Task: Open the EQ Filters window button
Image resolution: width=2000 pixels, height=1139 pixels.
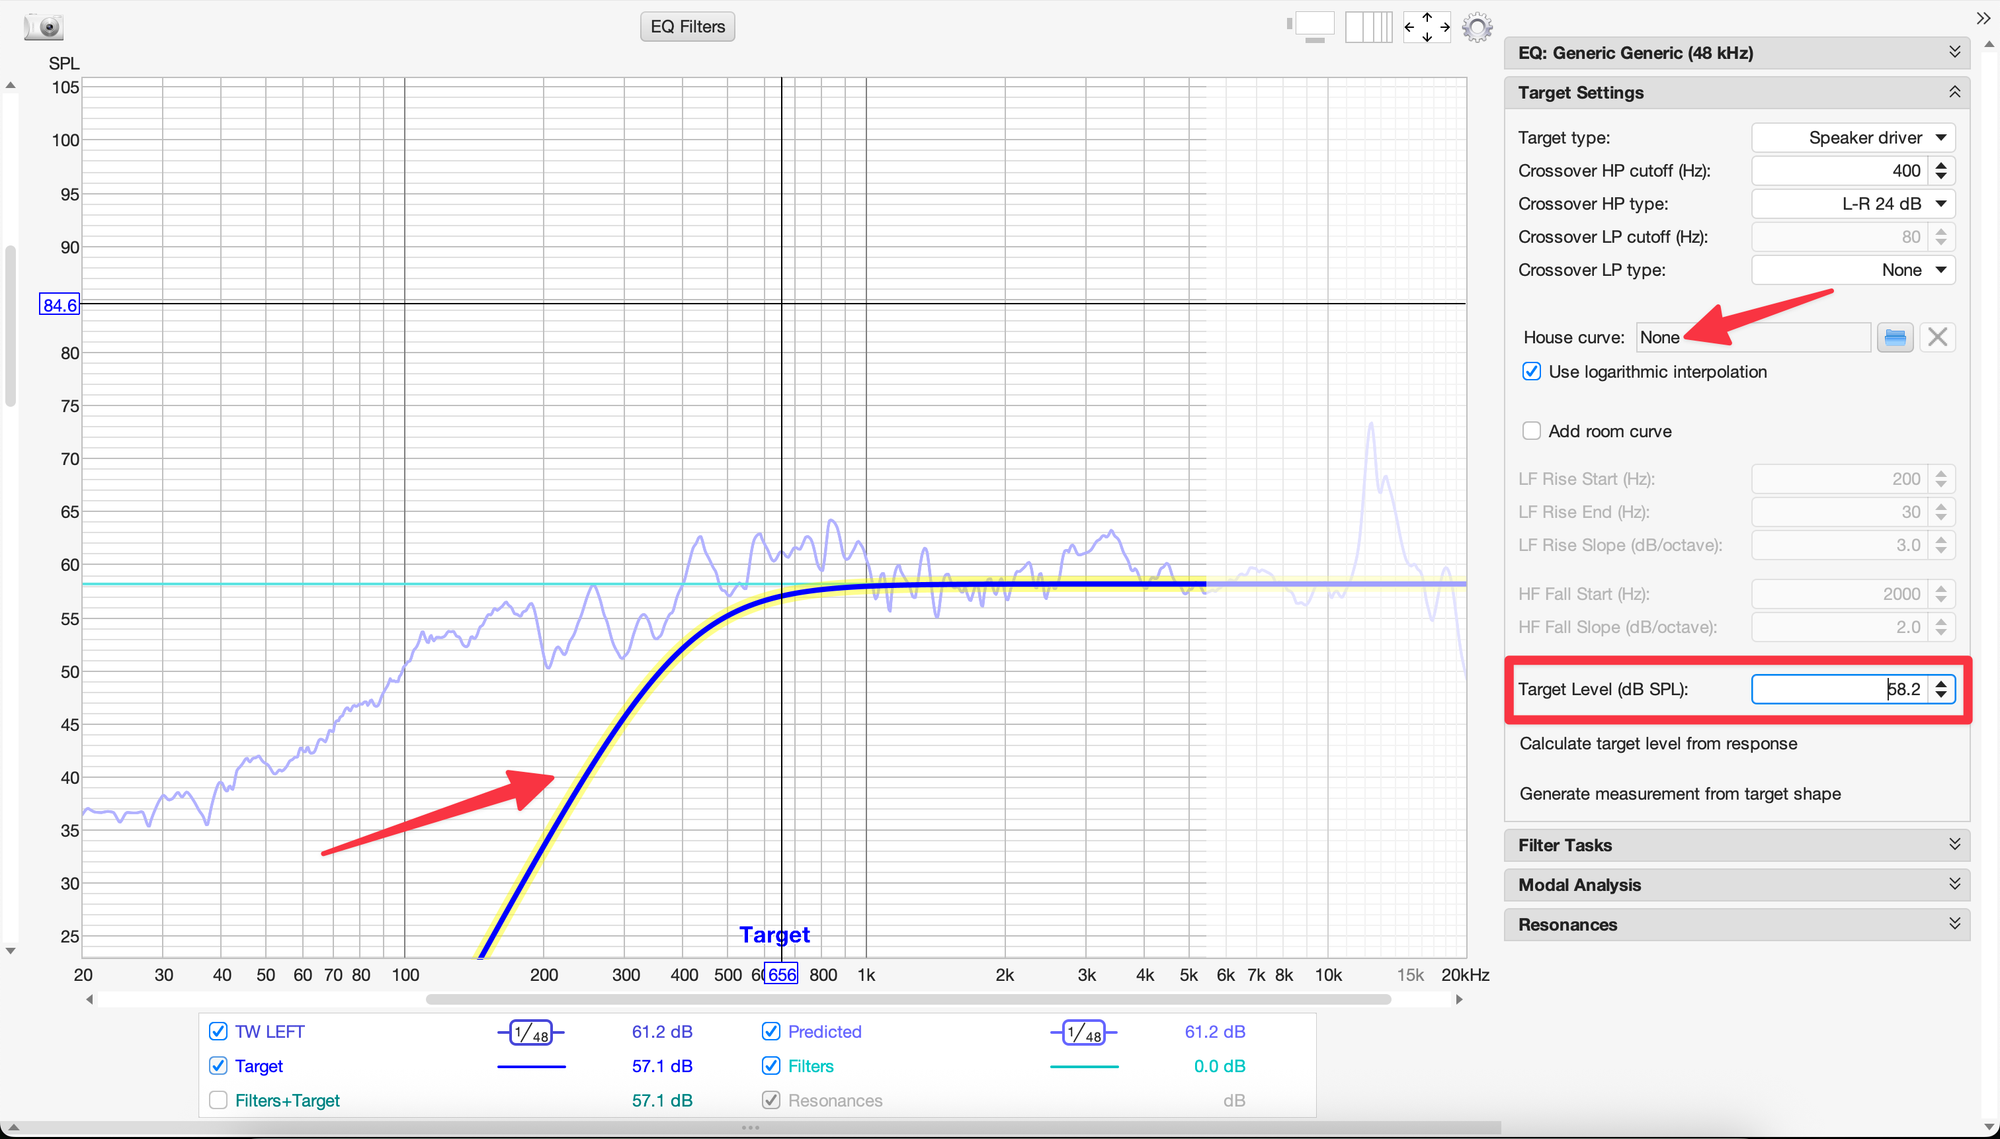Action: [687, 27]
